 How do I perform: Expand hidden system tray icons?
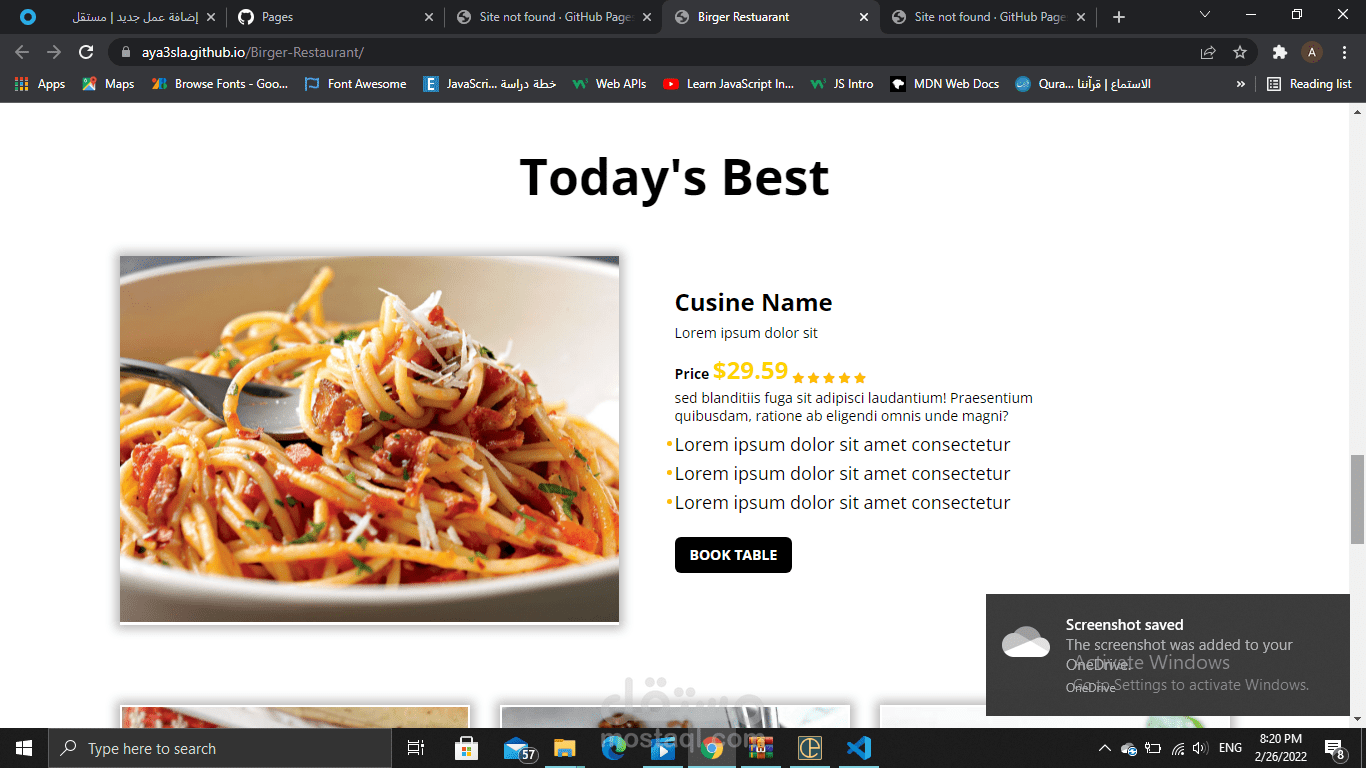(x=1104, y=748)
